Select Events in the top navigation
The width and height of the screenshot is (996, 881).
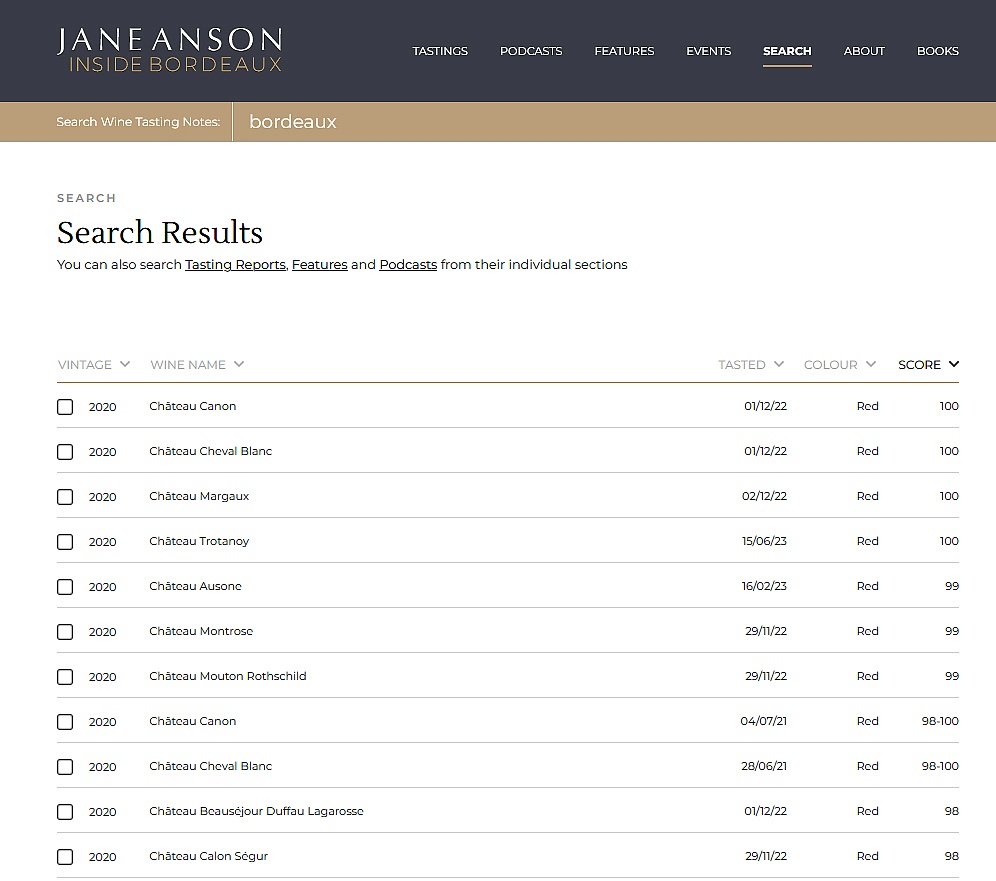tap(708, 51)
